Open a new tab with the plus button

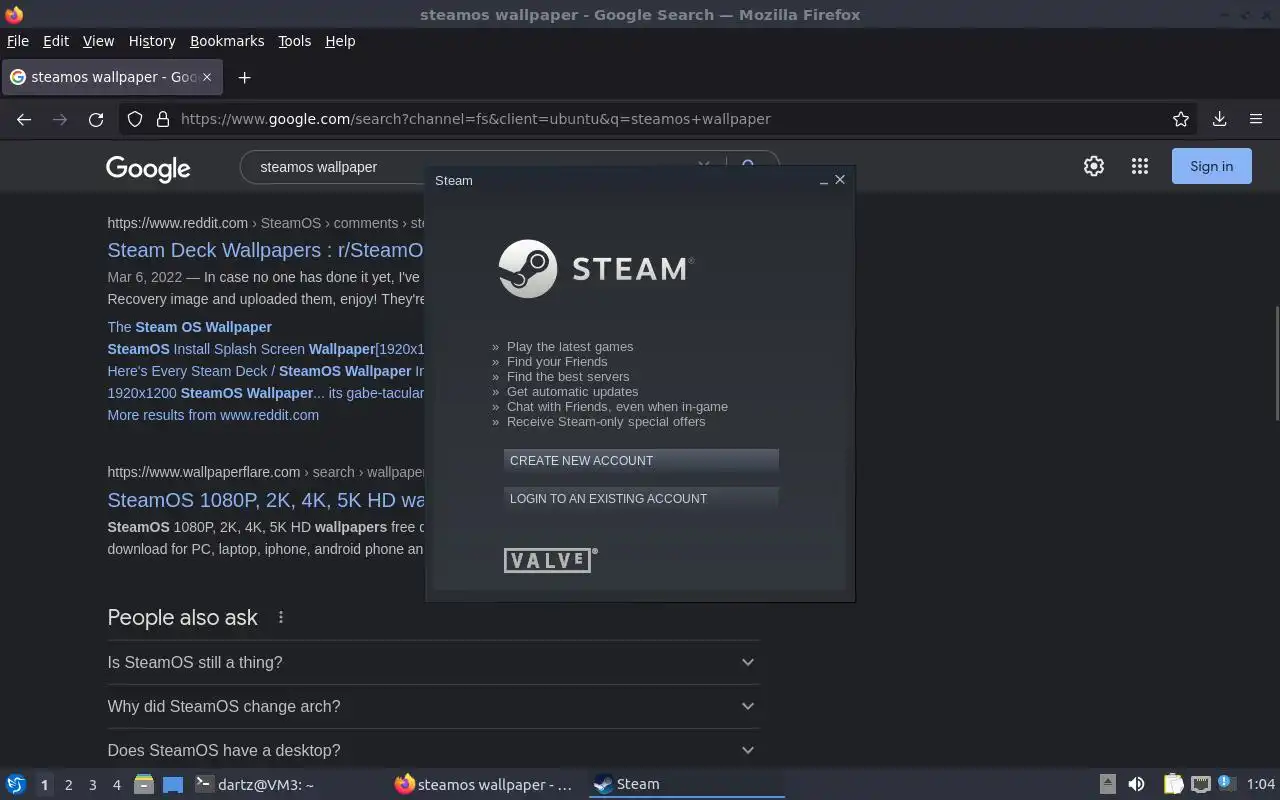(244, 77)
